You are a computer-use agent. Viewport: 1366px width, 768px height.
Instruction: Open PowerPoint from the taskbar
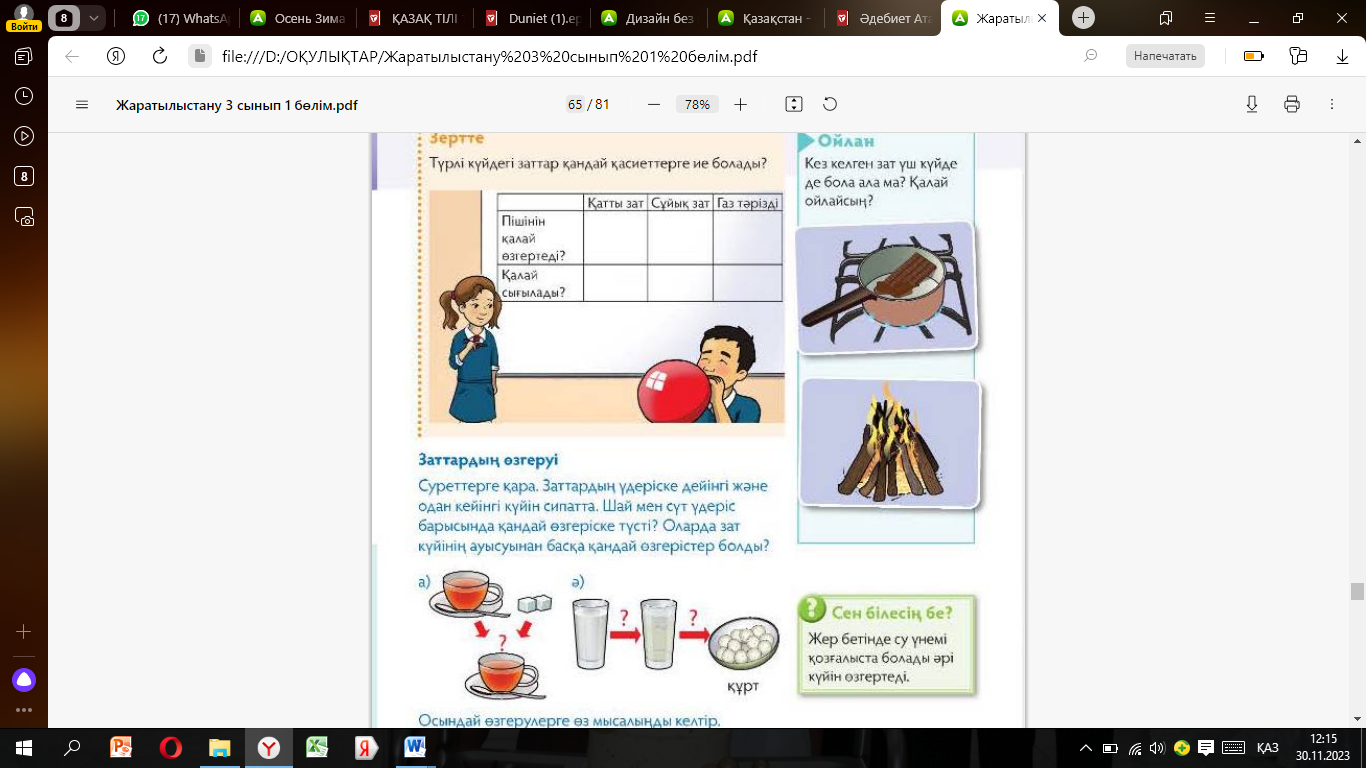(x=121, y=747)
